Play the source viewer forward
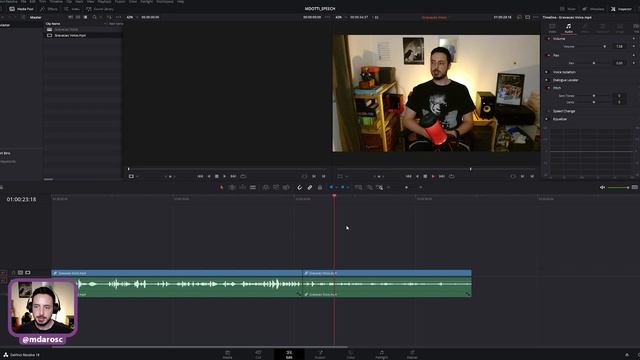Screen dimensions: 640x360 click(224, 176)
